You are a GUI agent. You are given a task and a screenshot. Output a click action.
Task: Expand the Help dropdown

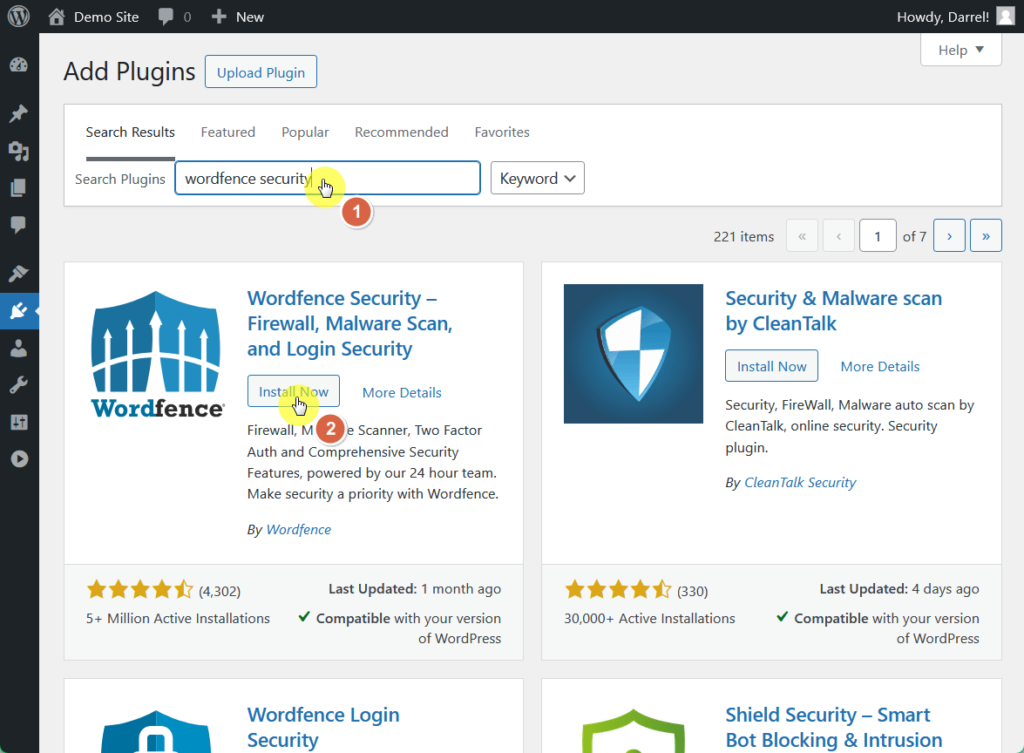961,50
